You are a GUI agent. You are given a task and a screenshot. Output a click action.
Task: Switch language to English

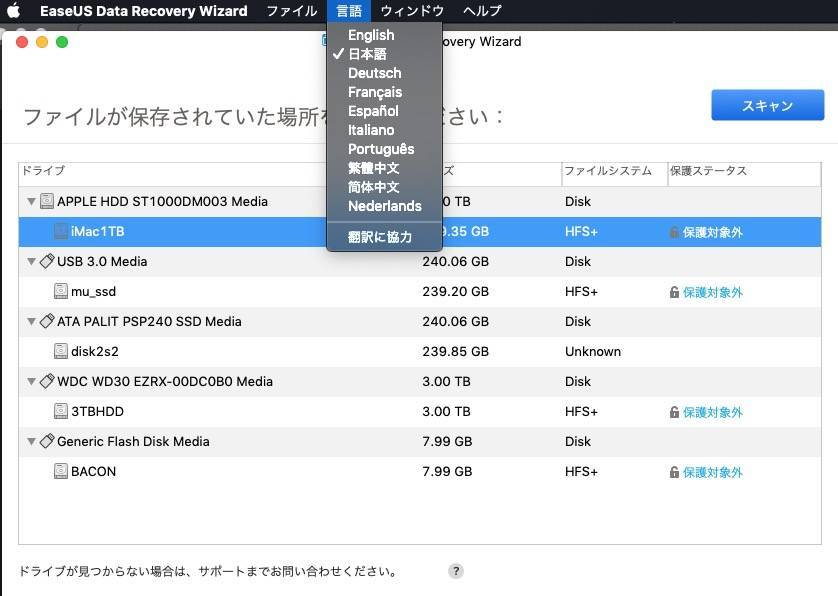[384, 35]
